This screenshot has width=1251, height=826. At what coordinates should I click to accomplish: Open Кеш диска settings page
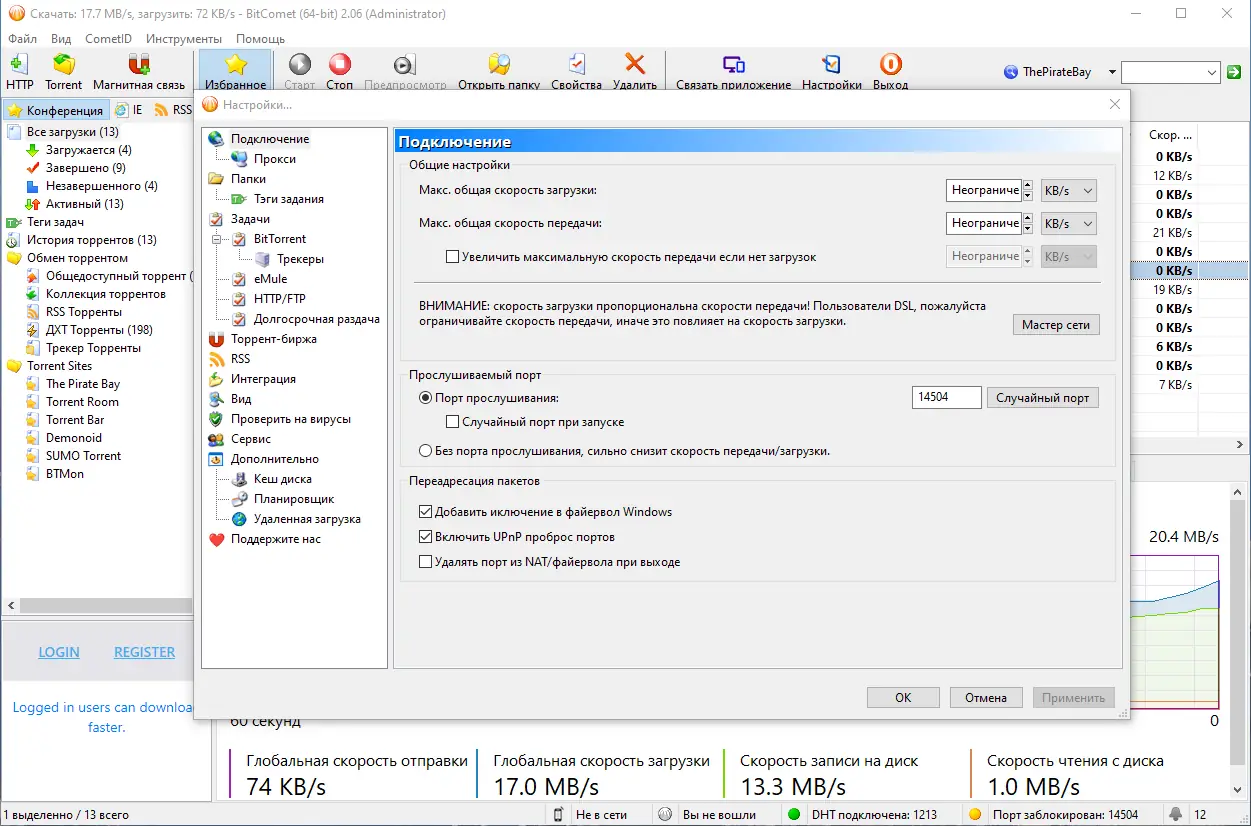(x=282, y=479)
